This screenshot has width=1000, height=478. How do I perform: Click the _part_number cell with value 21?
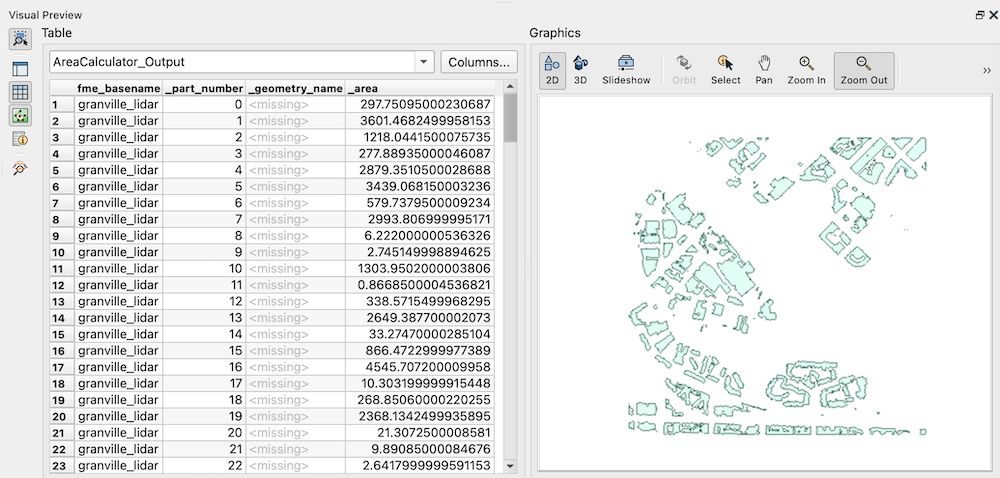(204, 449)
